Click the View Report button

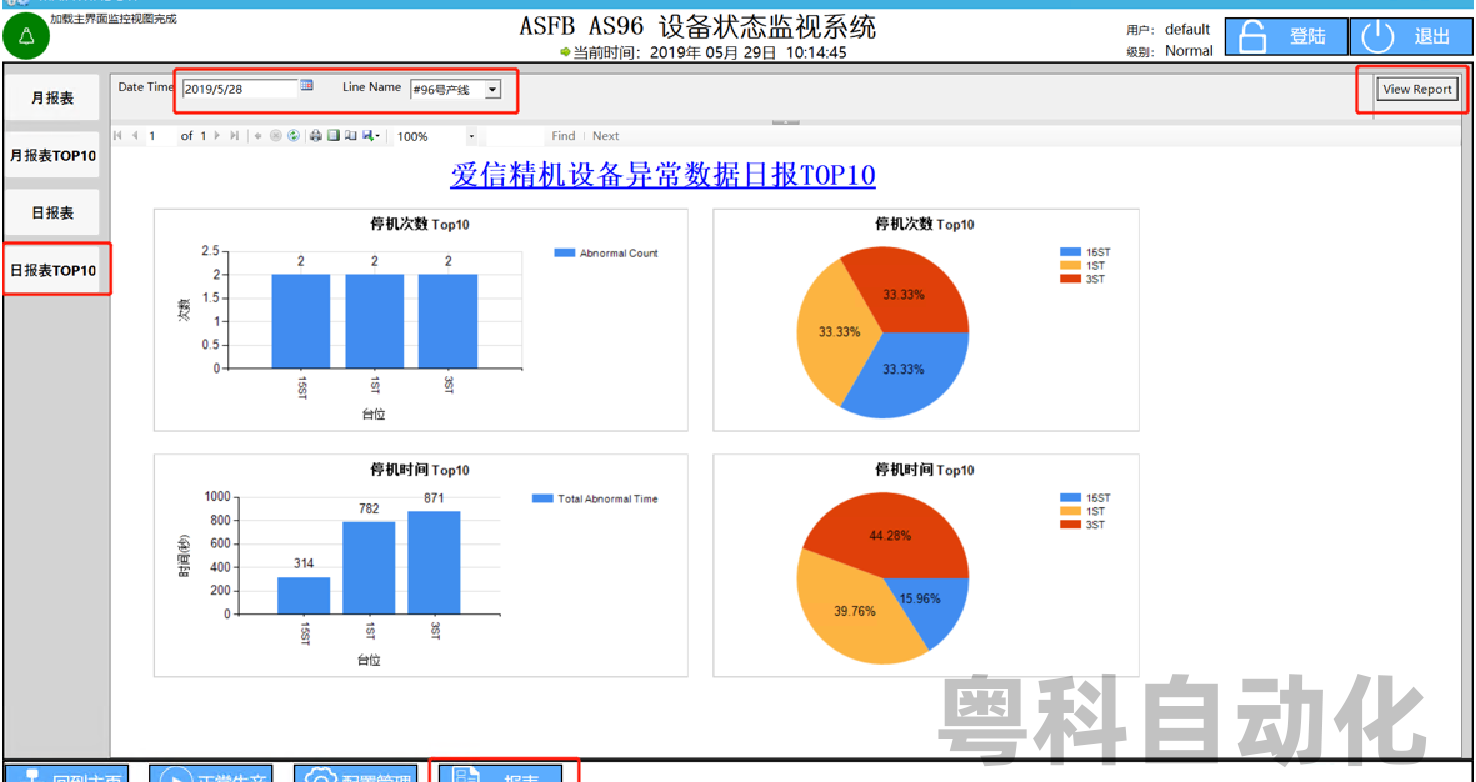coord(1416,90)
